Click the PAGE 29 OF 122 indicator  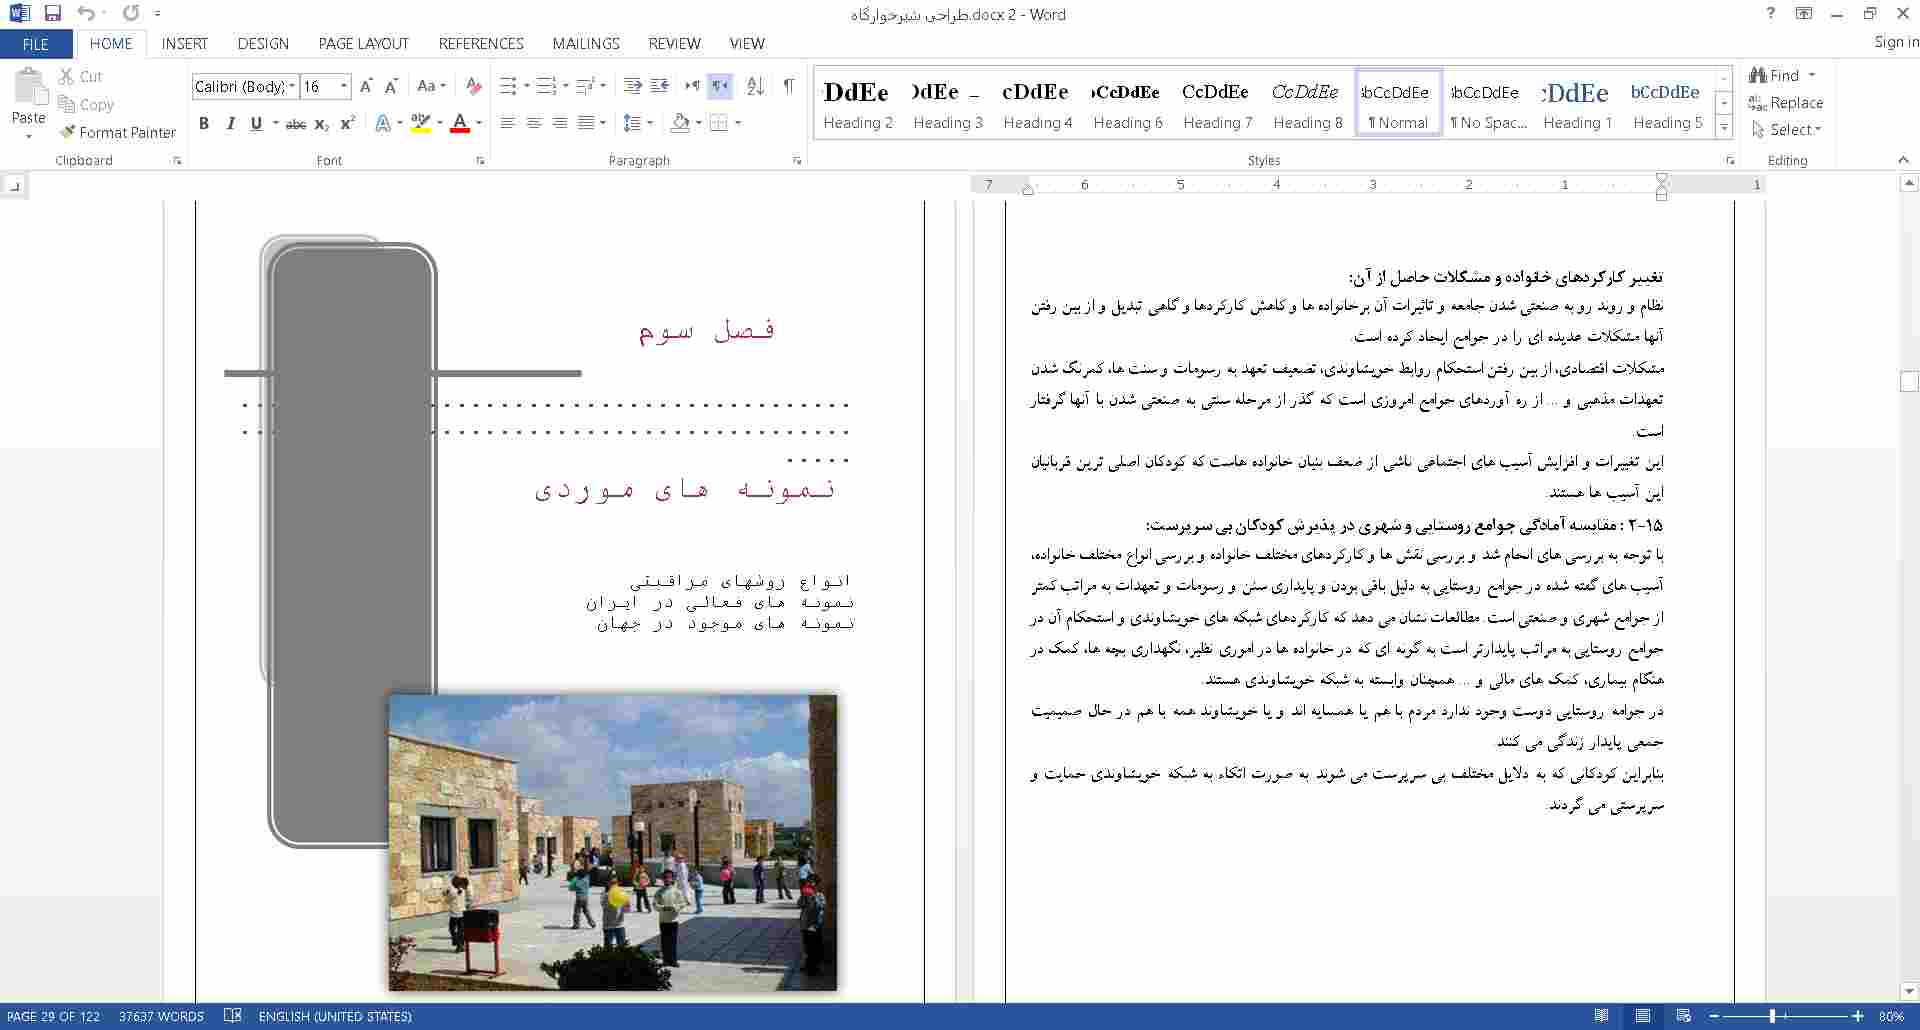[x=54, y=1016]
